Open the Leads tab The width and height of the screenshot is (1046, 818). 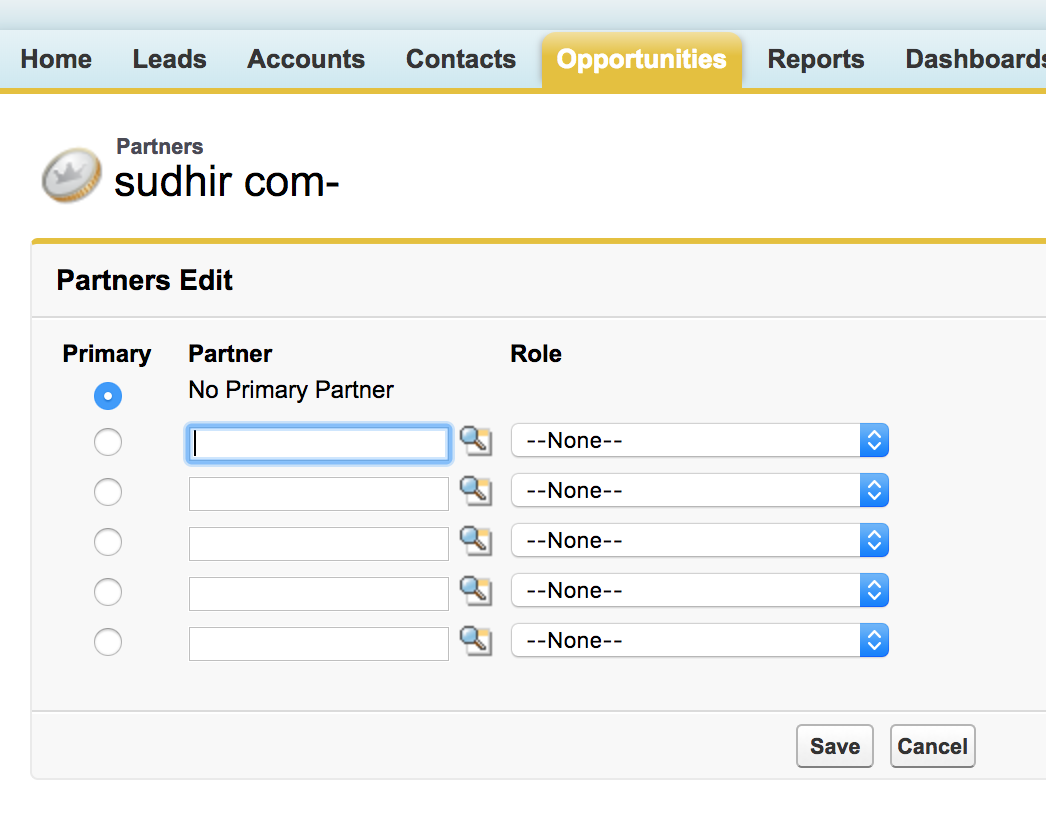169,59
